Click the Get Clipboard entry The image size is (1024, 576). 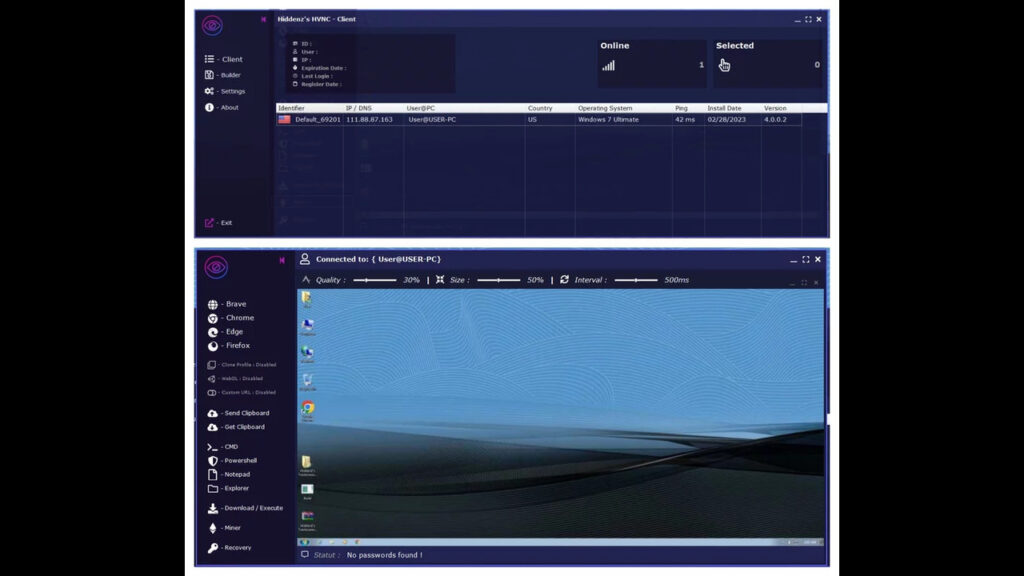(236, 427)
